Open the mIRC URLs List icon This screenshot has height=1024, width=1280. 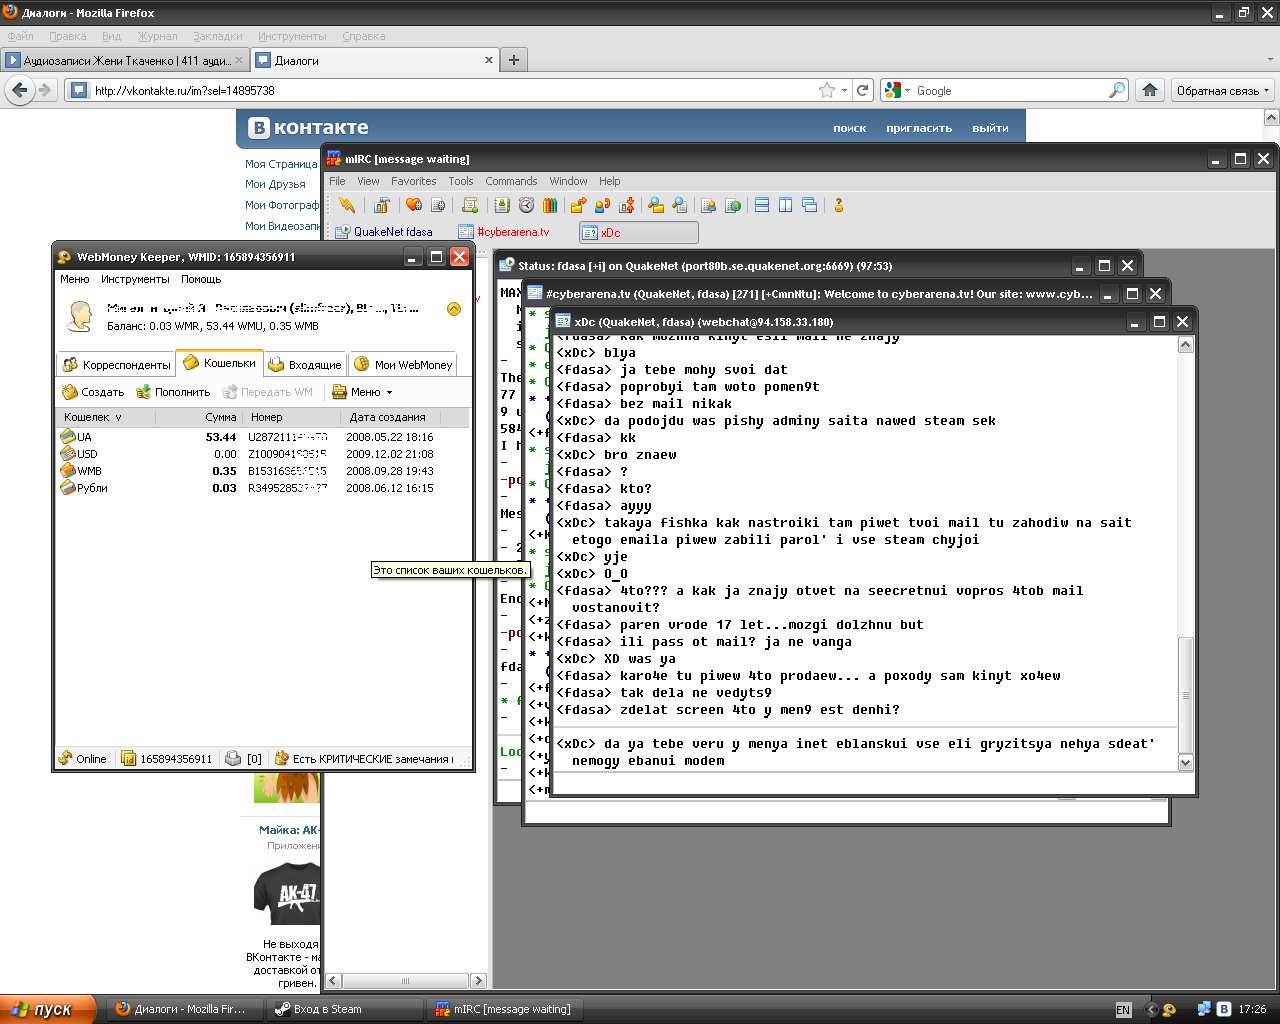(733, 205)
